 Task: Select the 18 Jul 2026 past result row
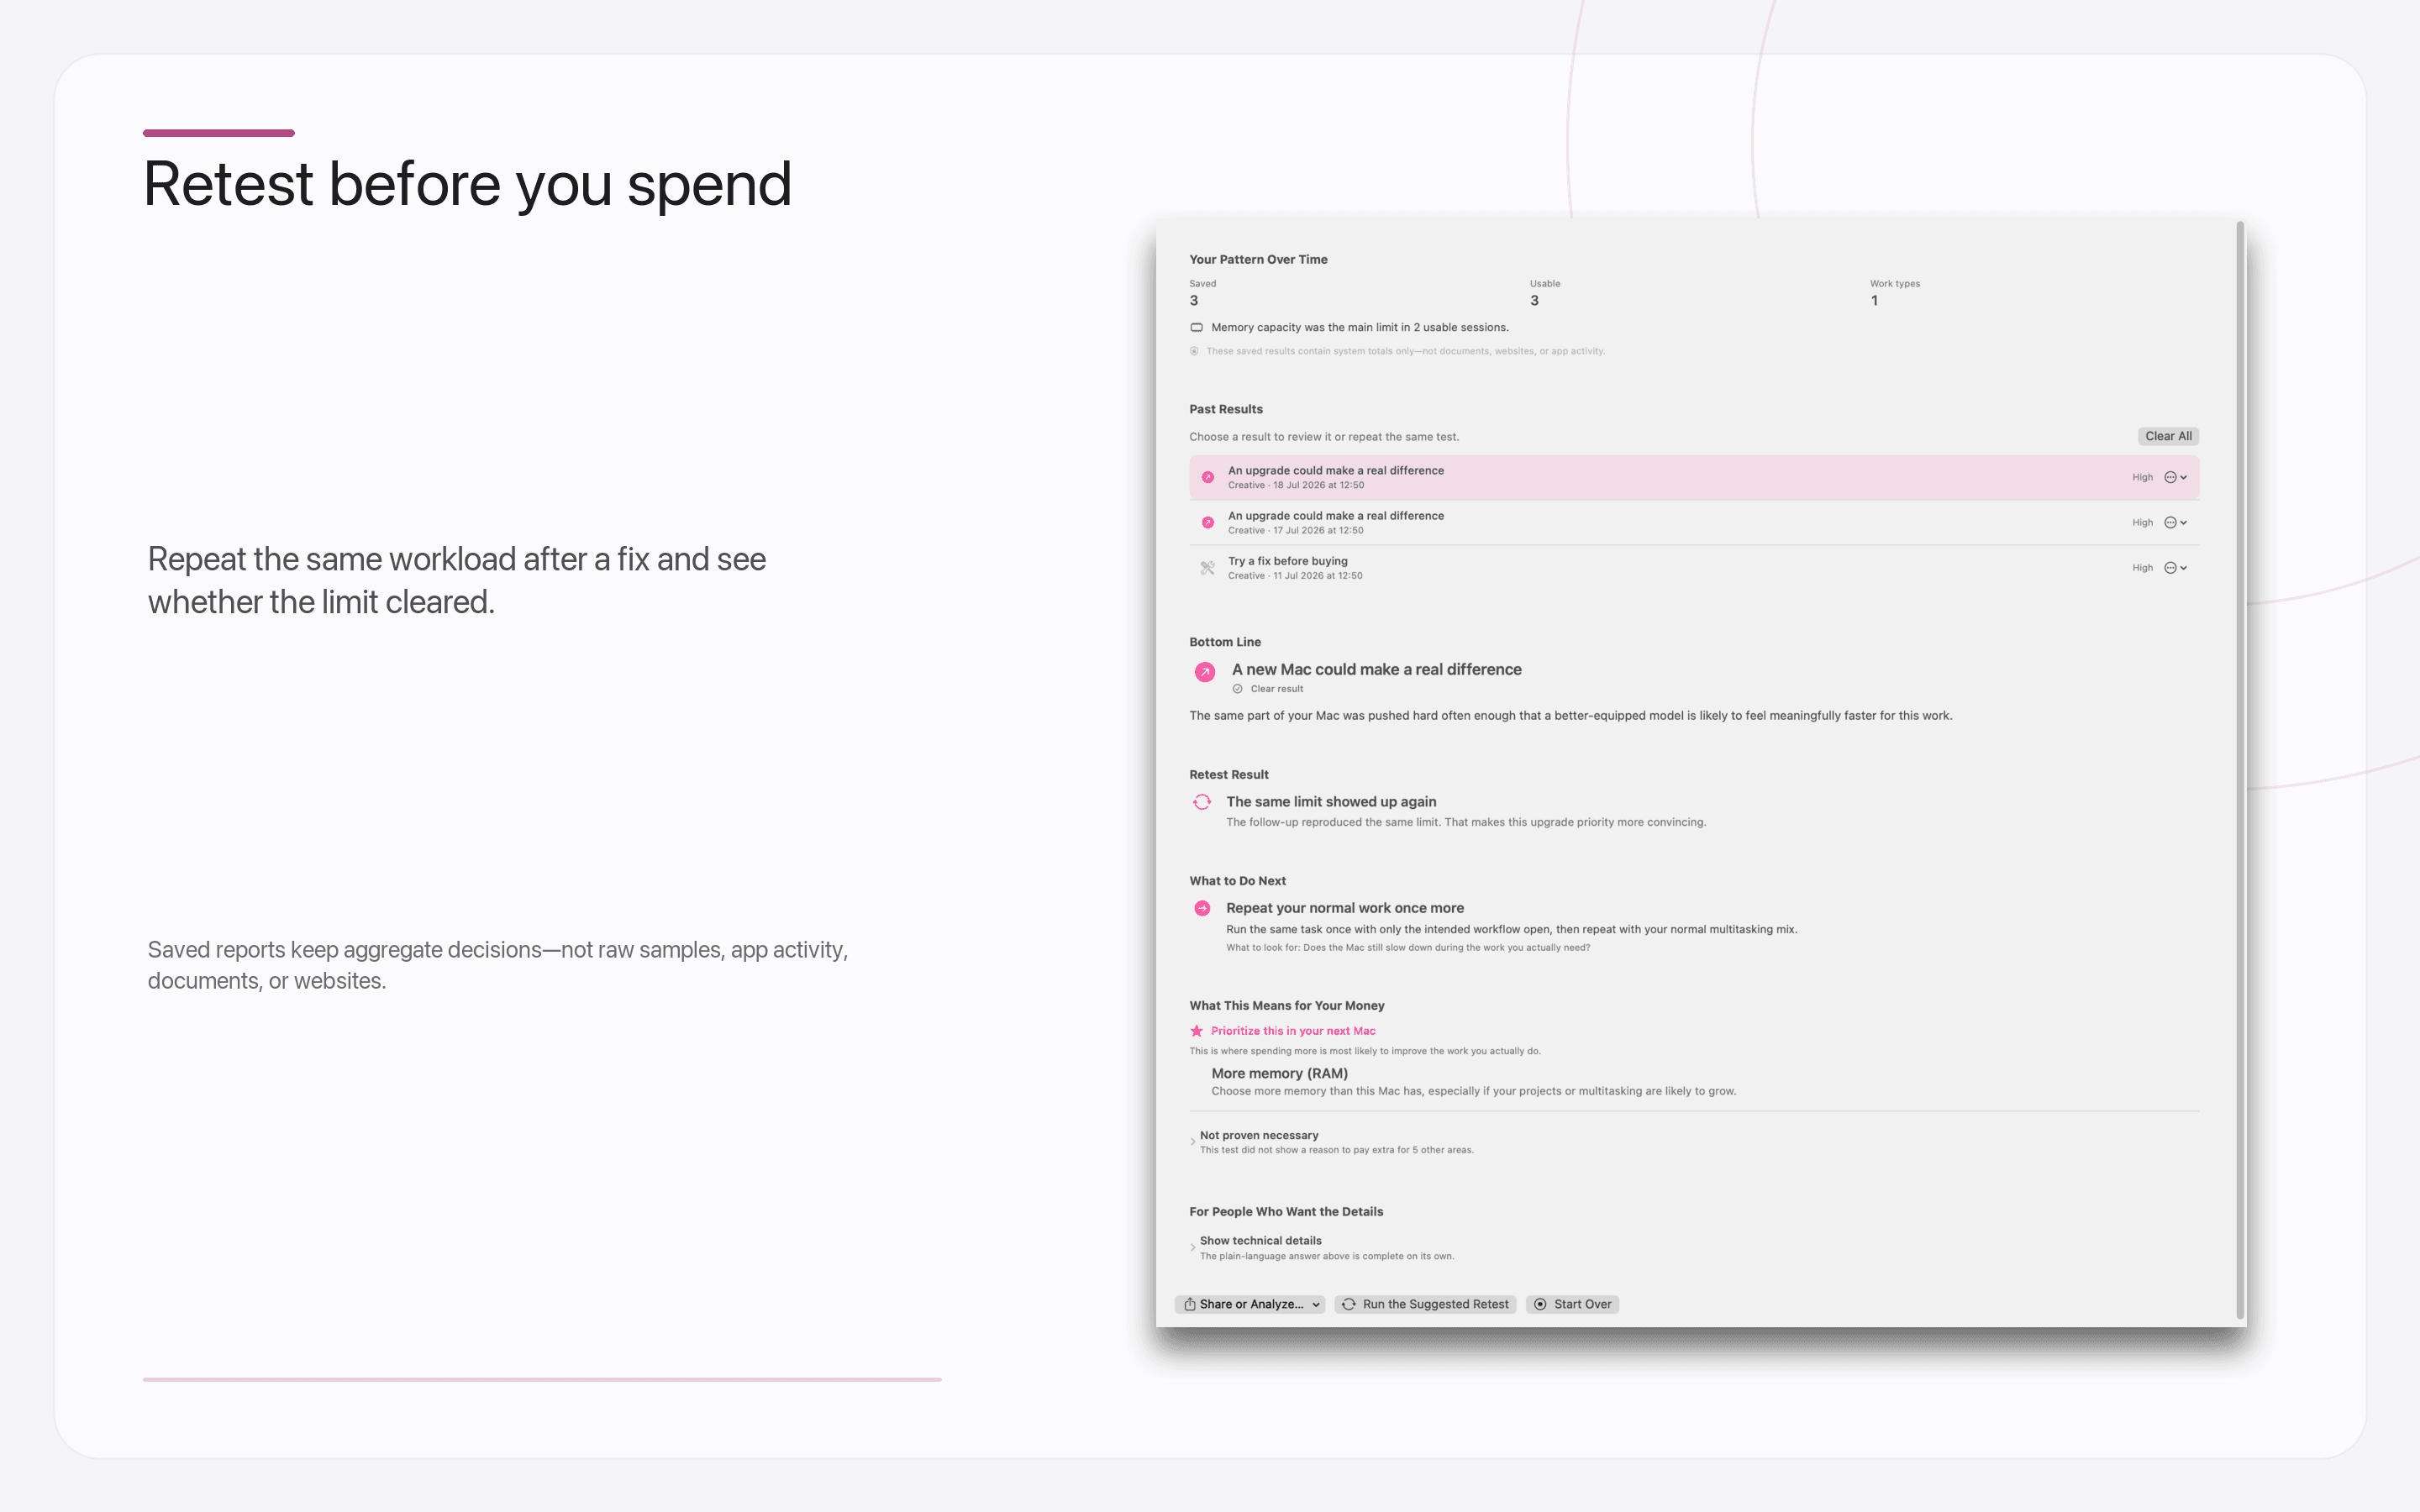(1693, 477)
